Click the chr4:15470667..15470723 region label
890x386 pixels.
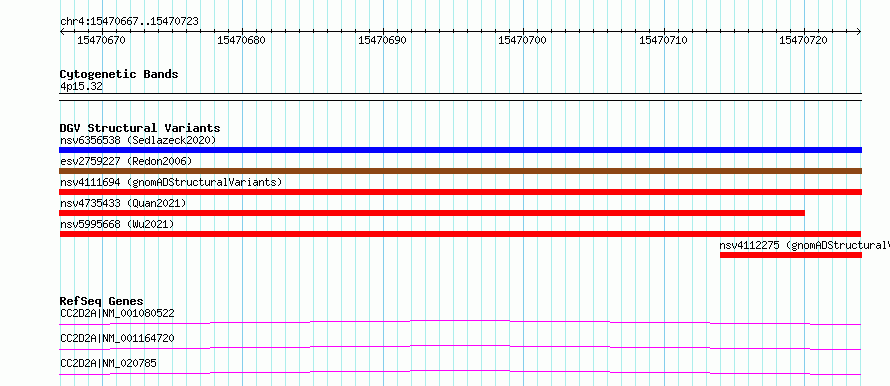pyautogui.click(x=129, y=21)
